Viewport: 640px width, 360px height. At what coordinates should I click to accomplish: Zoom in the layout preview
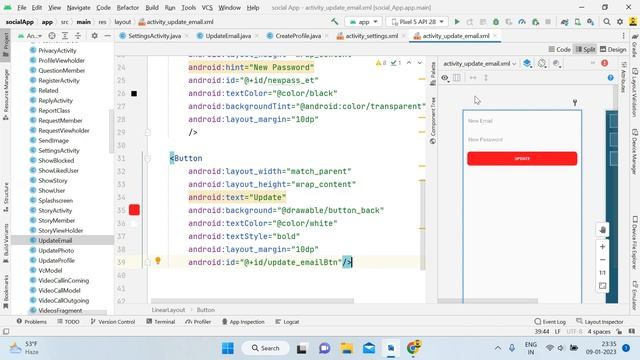602,247
